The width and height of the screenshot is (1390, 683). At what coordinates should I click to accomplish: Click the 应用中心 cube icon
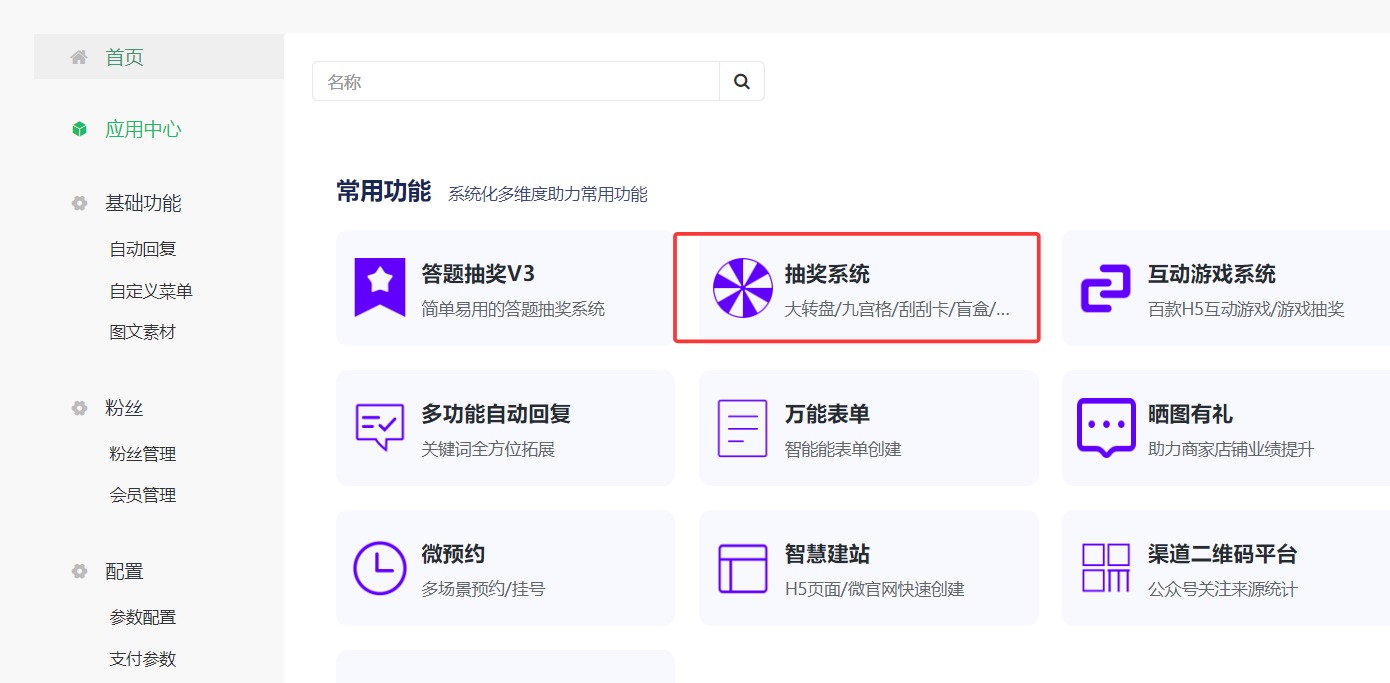tap(78, 128)
